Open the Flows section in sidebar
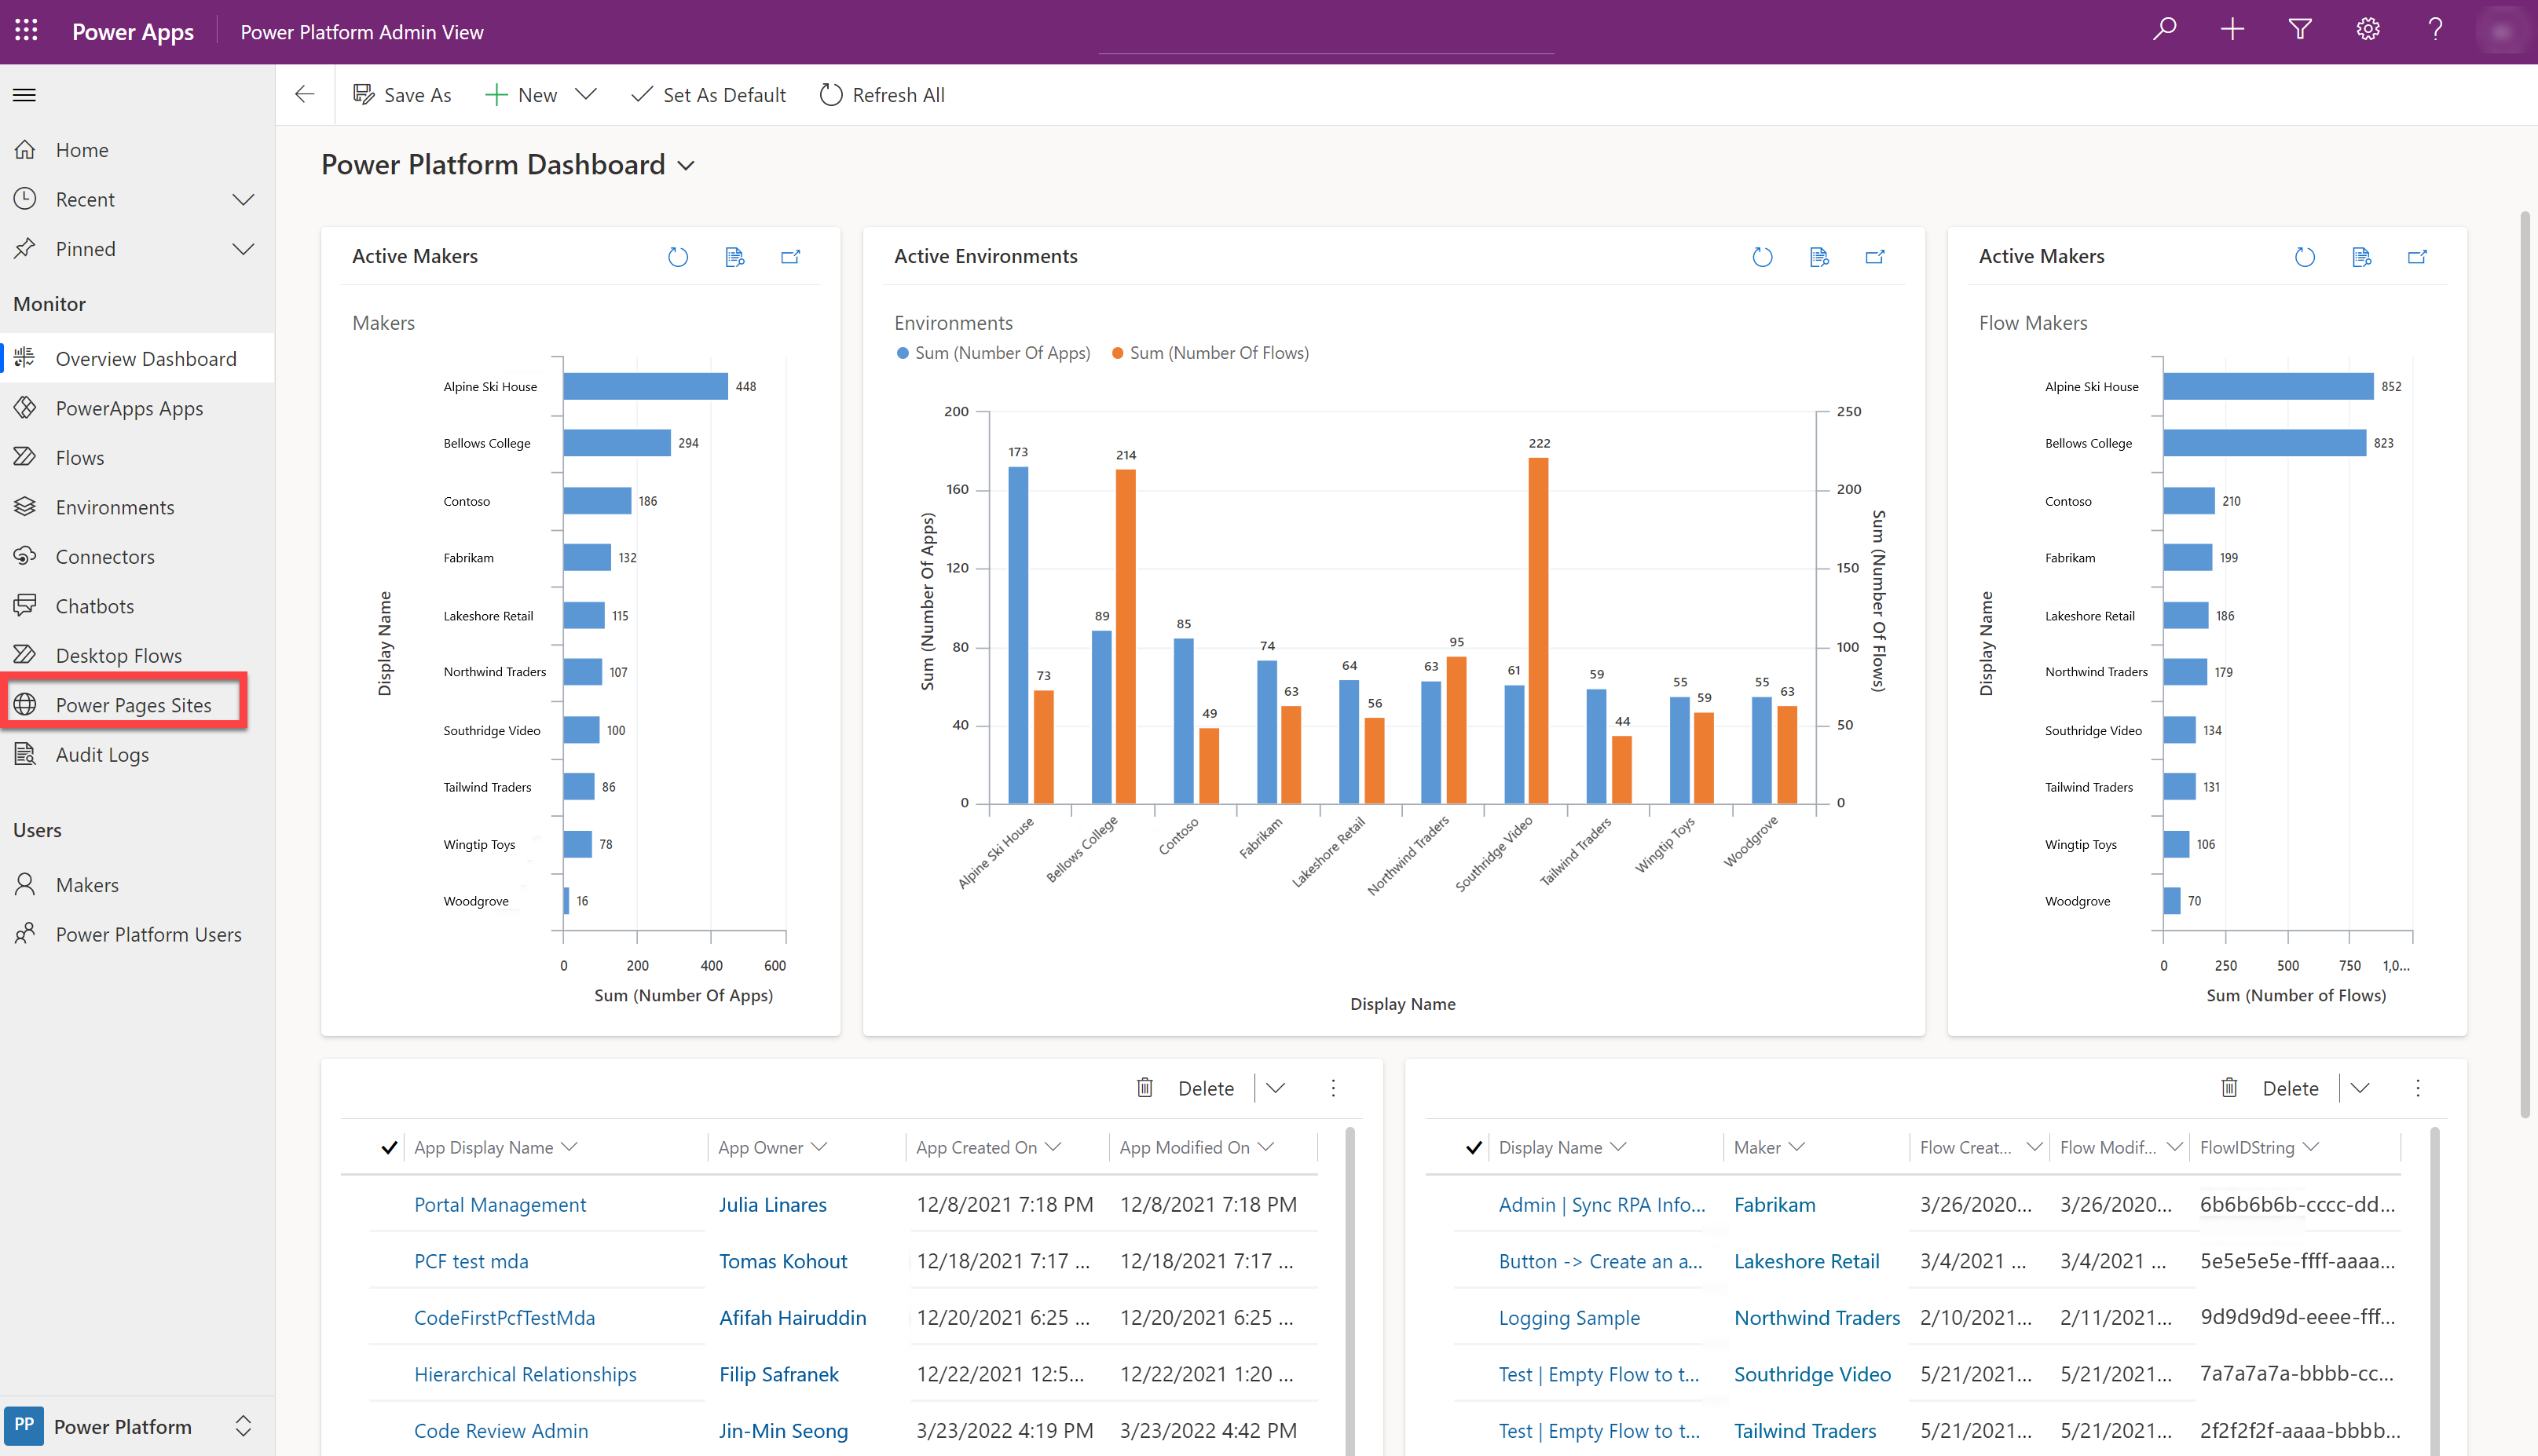 pyautogui.click(x=79, y=457)
